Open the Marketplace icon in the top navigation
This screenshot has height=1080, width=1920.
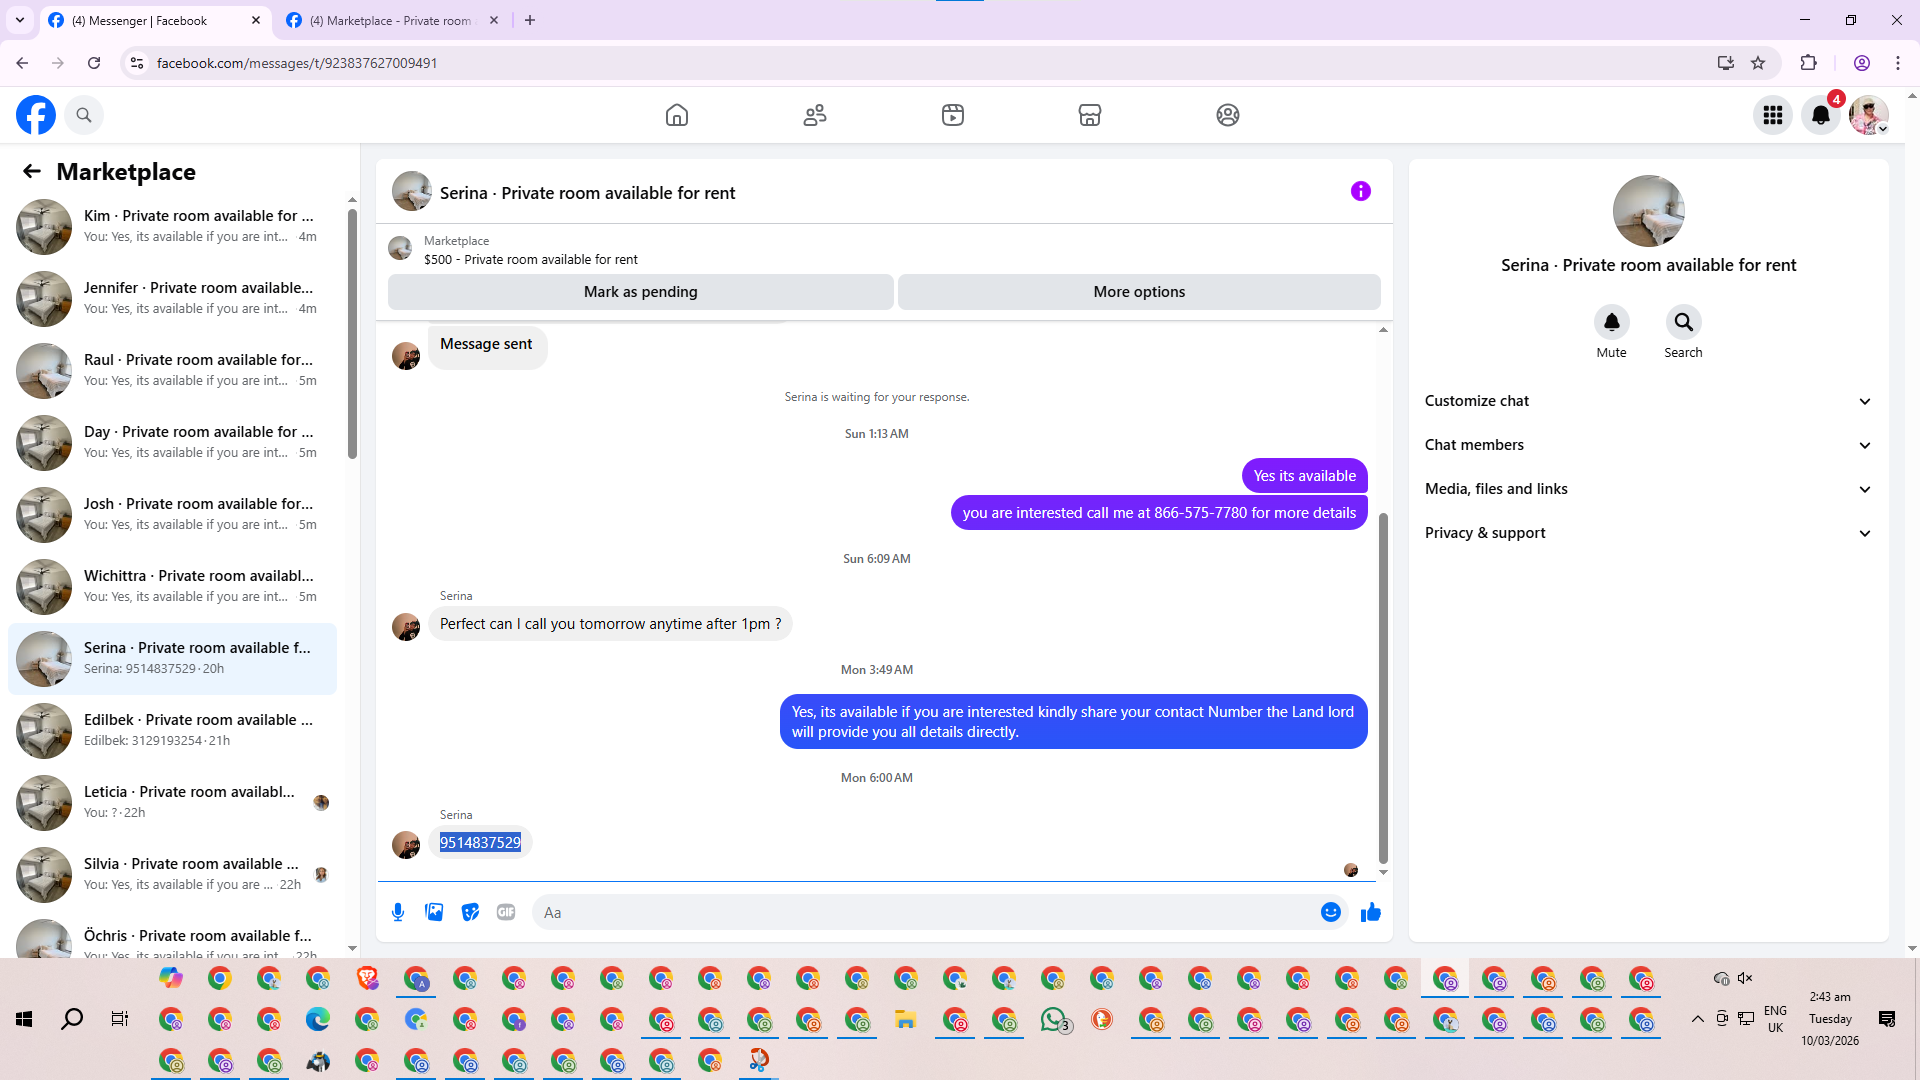pyautogui.click(x=1089, y=115)
